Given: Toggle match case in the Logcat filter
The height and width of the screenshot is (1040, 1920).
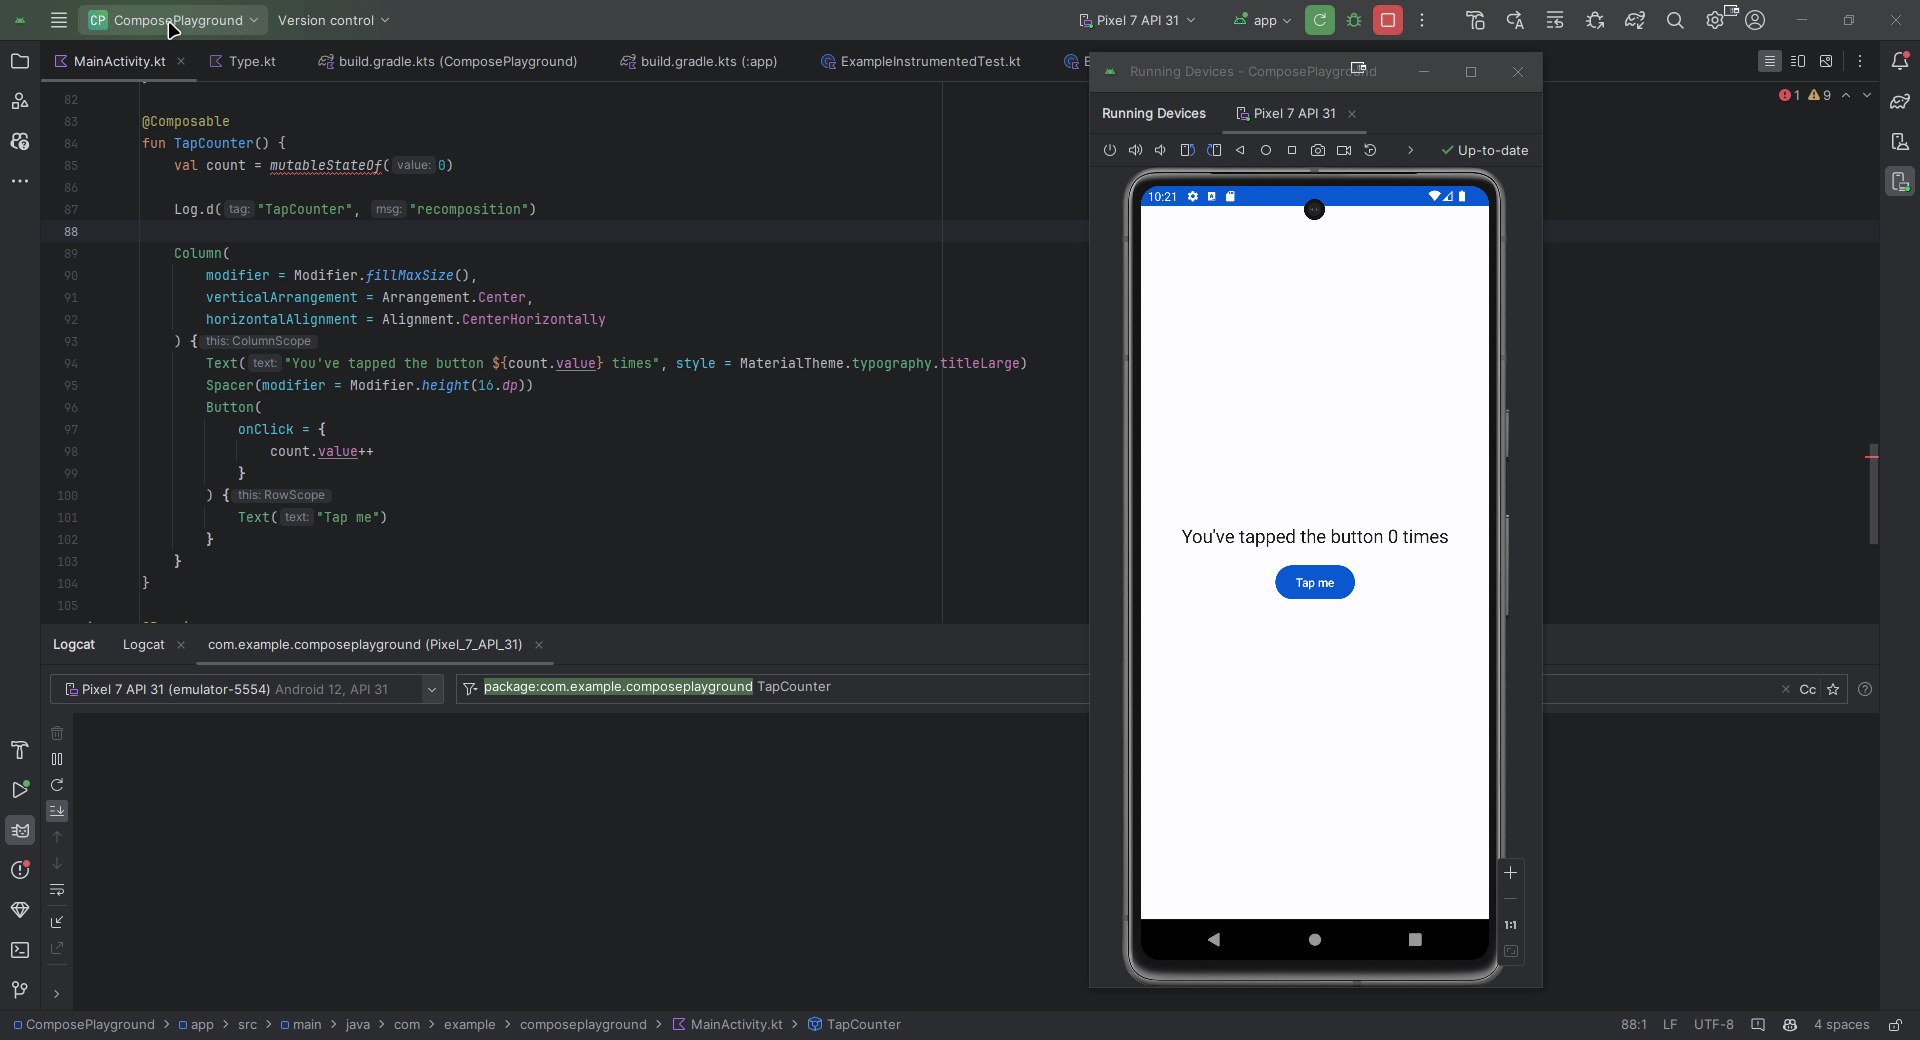Looking at the screenshot, I should (x=1808, y=690).
